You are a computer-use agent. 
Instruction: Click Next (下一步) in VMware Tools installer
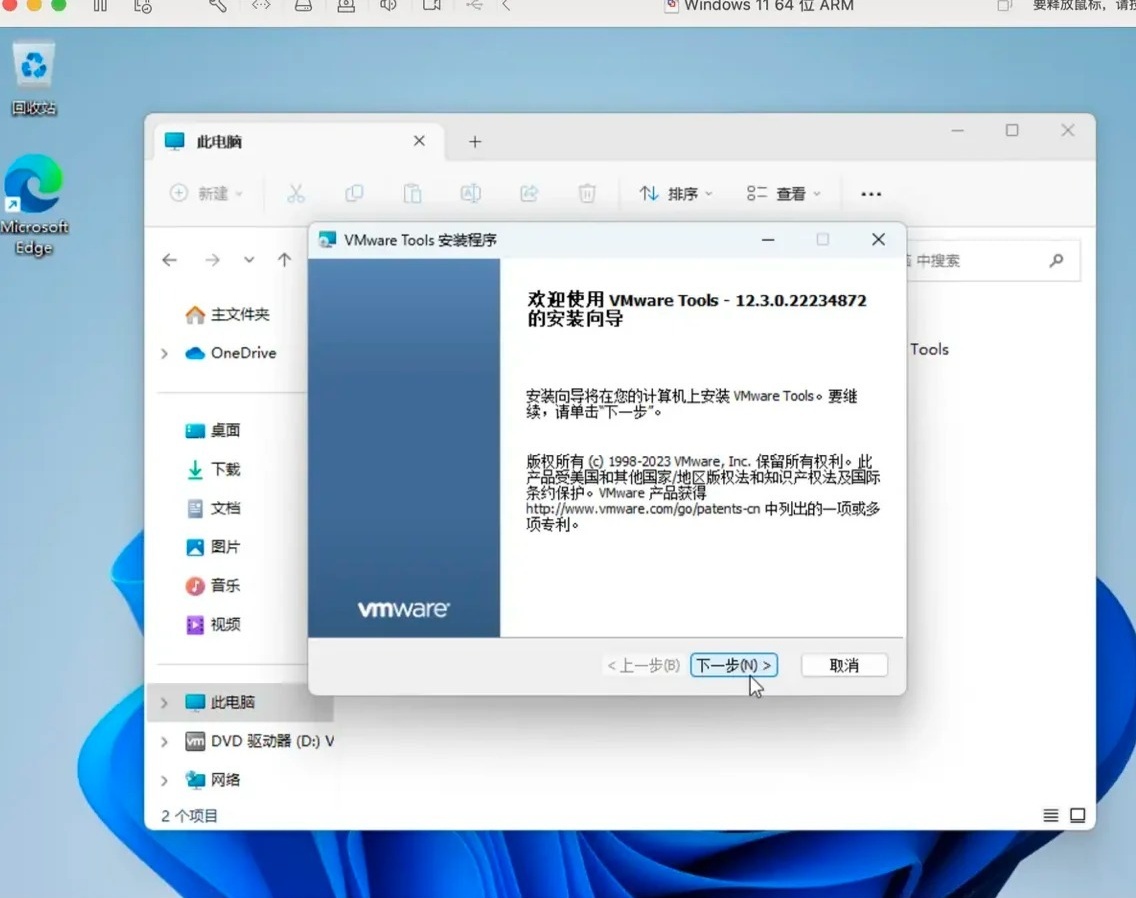733,665
